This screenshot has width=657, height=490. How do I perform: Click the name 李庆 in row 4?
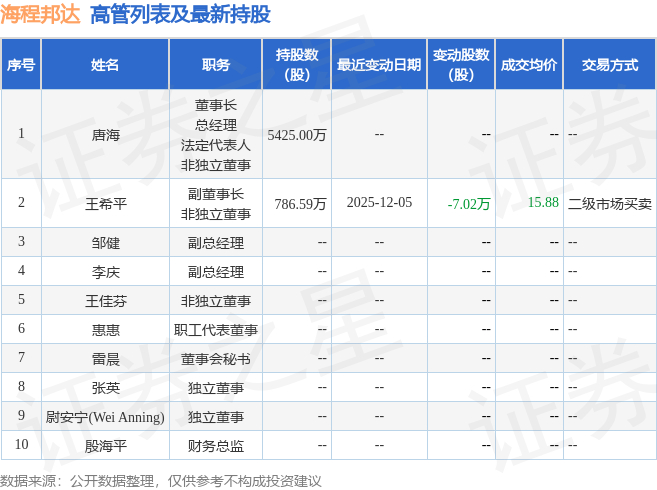click(106, 272)
